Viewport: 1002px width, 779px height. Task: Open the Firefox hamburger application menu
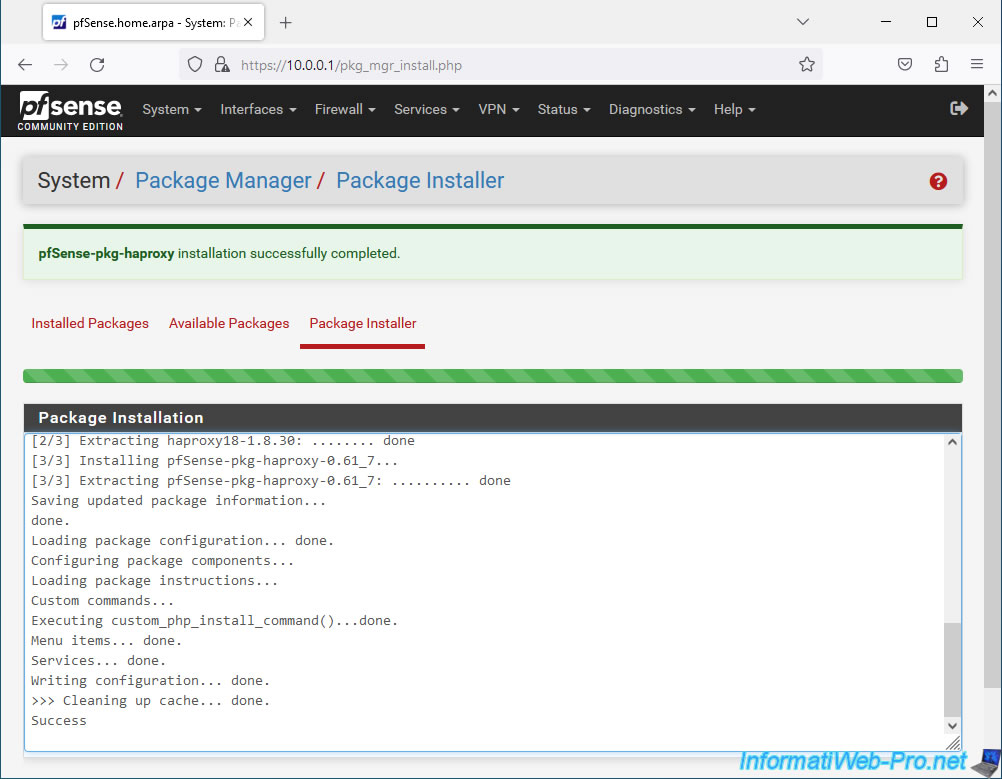976,64
